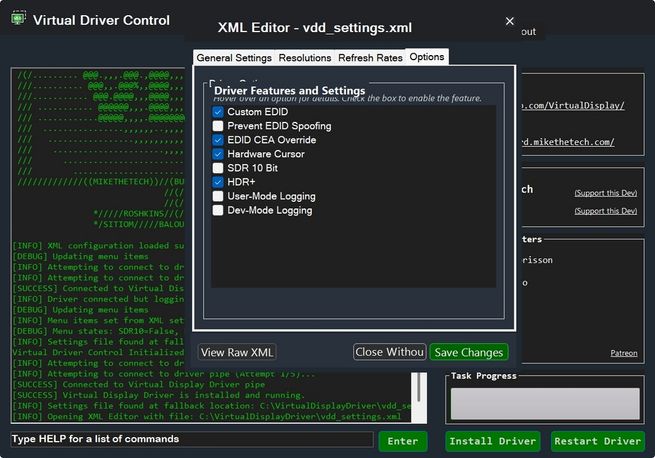Enable the SDR 10 Bit option

[218, 168]
